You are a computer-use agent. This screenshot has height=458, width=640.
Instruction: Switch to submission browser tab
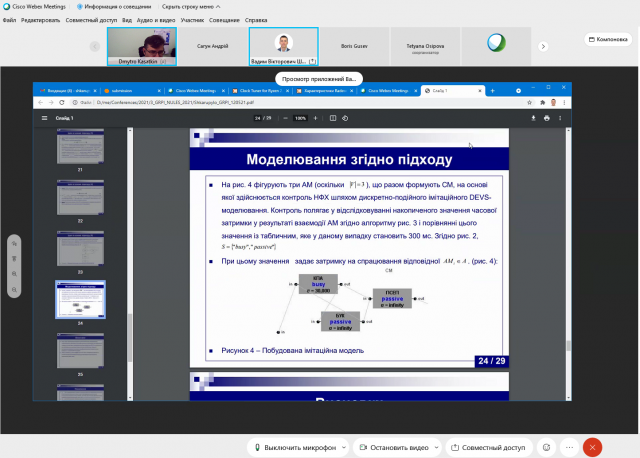click(131, 91)
